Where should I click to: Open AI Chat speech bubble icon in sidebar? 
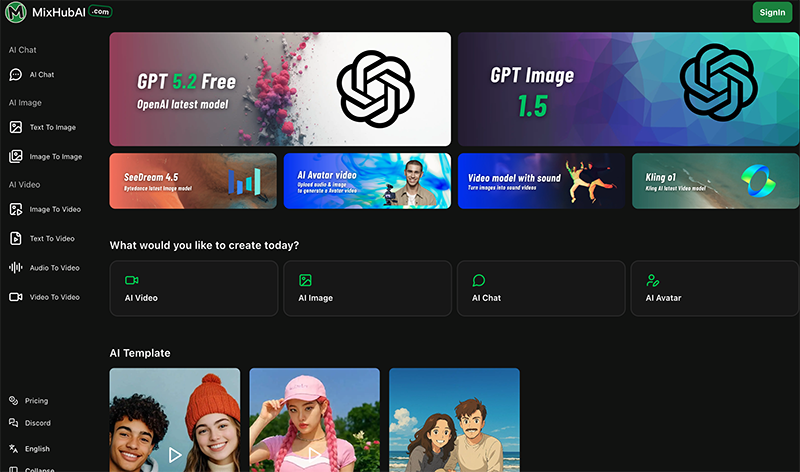[16, 74]
